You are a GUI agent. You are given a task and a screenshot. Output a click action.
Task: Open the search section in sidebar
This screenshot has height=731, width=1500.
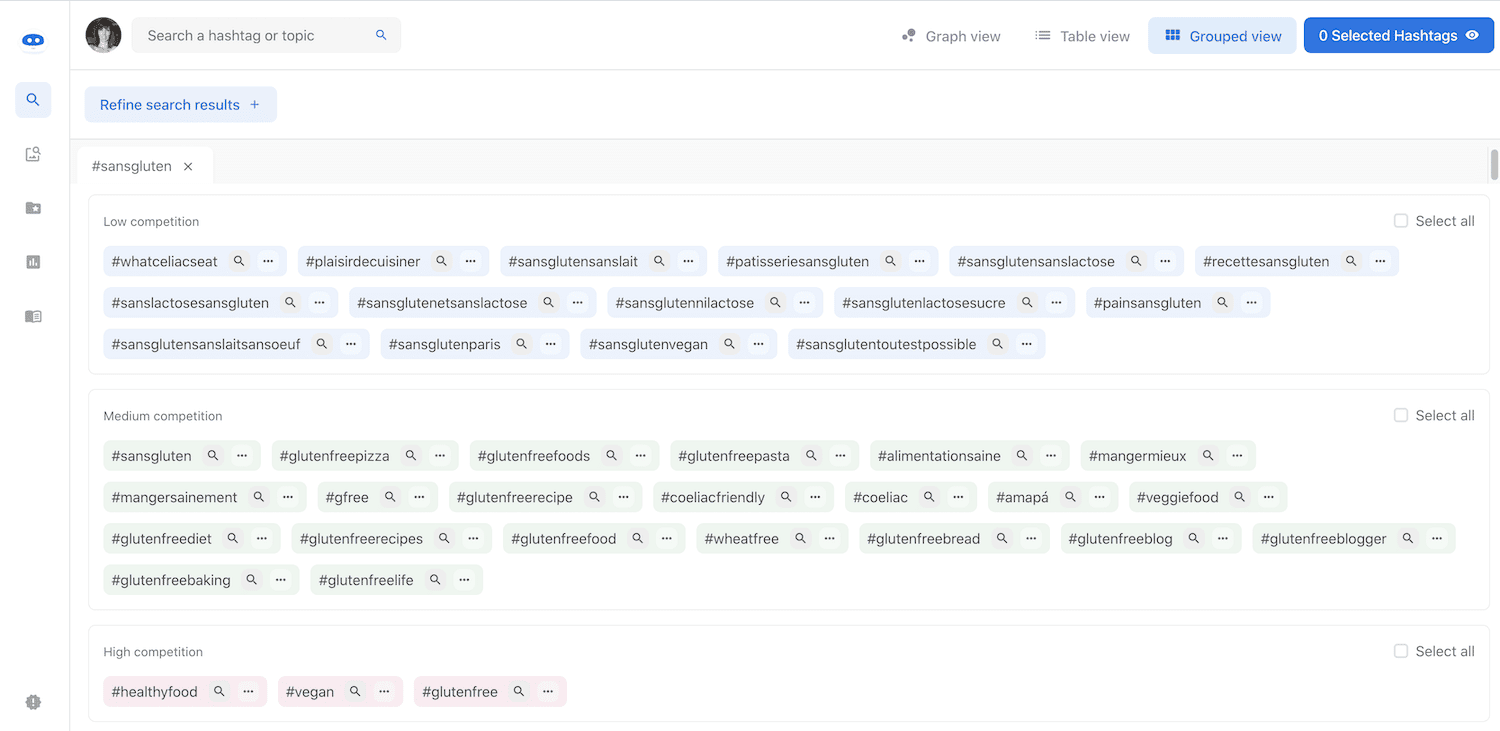coord(33,100)
